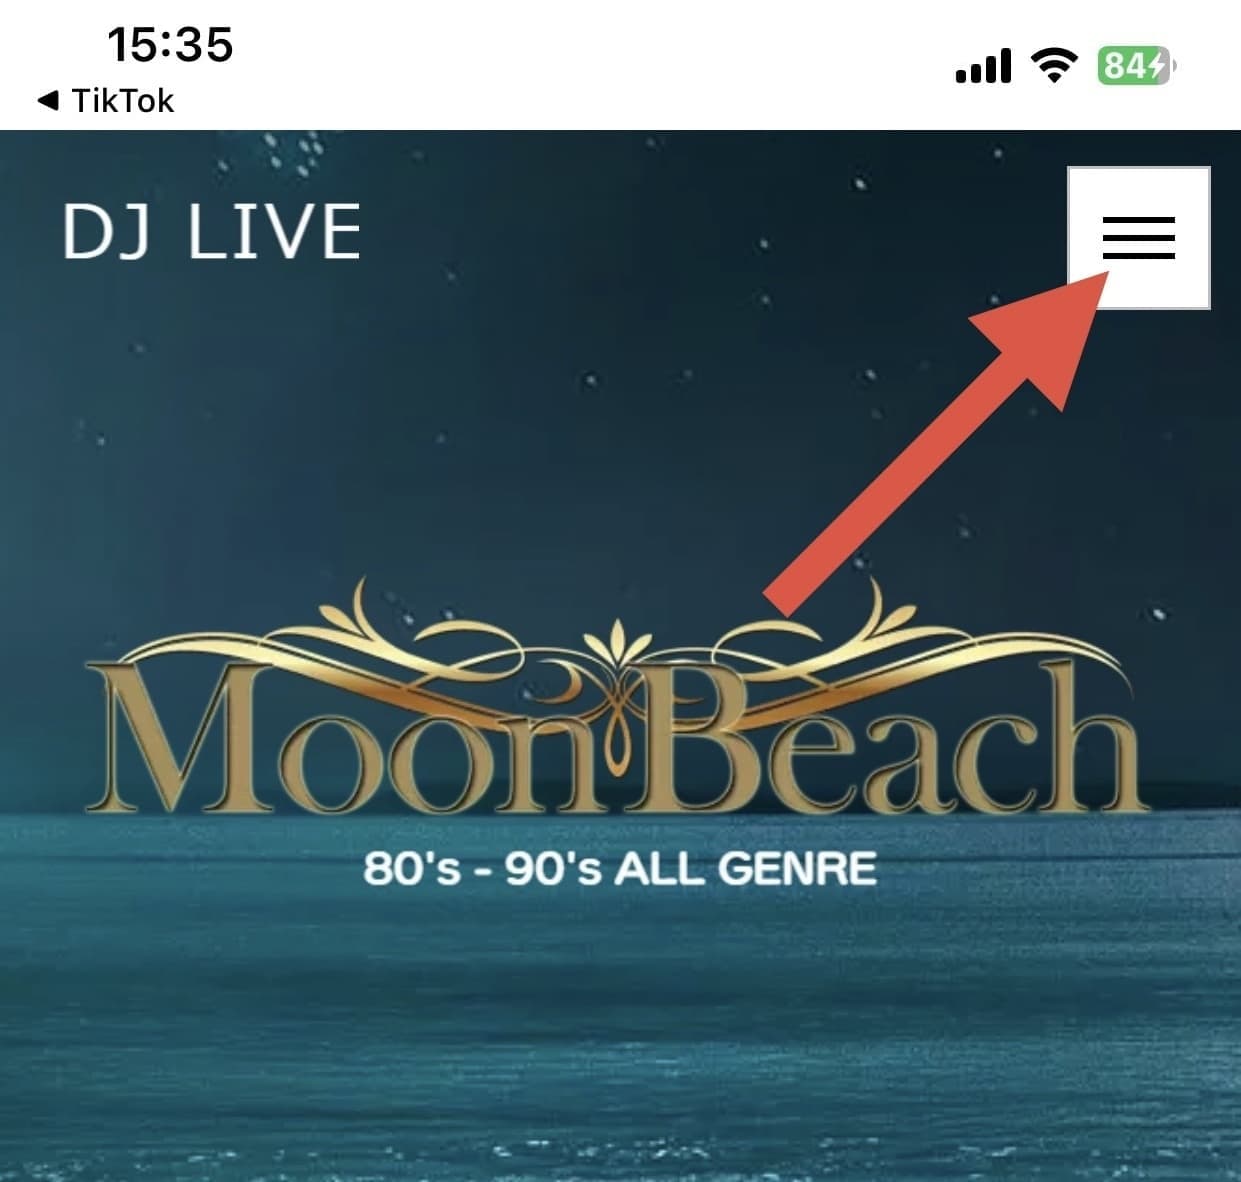Tap the green battery indicator showing 84
The image size is (1241, 1182).
pos(1136,66)
